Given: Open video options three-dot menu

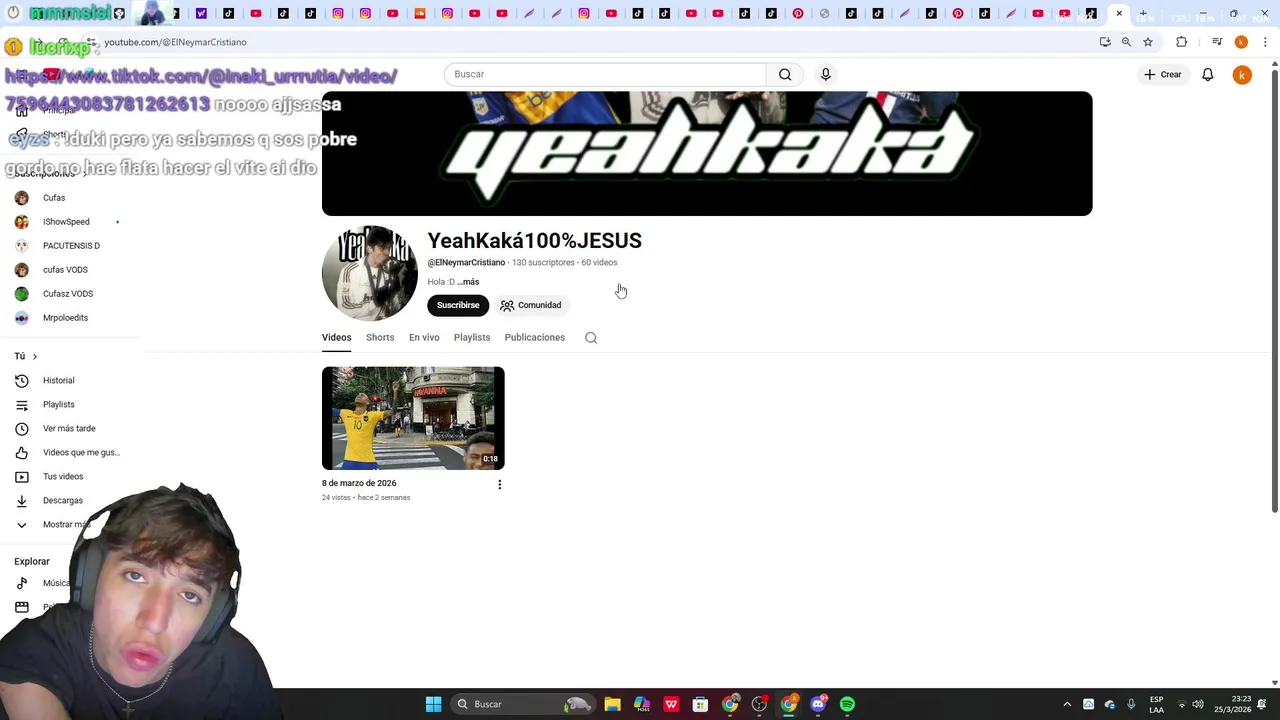Looking at the screenshot, I should [500, 484].
